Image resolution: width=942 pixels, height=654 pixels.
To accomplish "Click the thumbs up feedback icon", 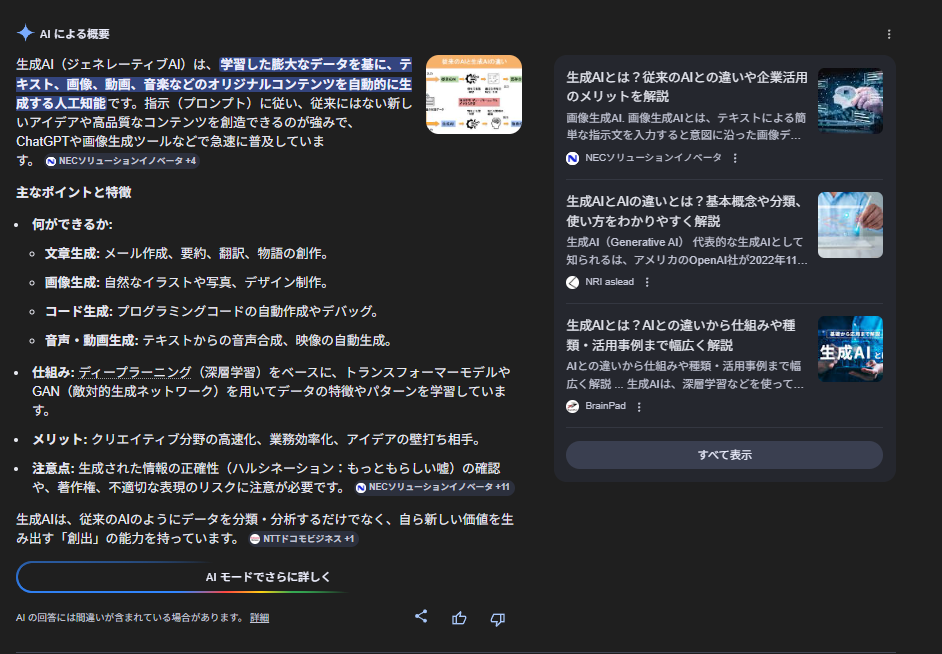I will (x=459, y=618).
